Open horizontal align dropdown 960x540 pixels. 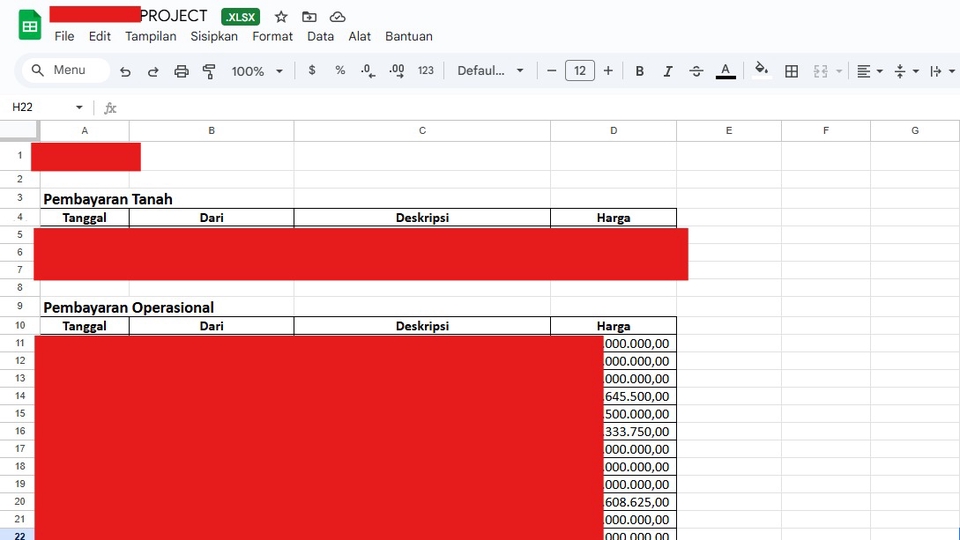click(x=869, y=71)
